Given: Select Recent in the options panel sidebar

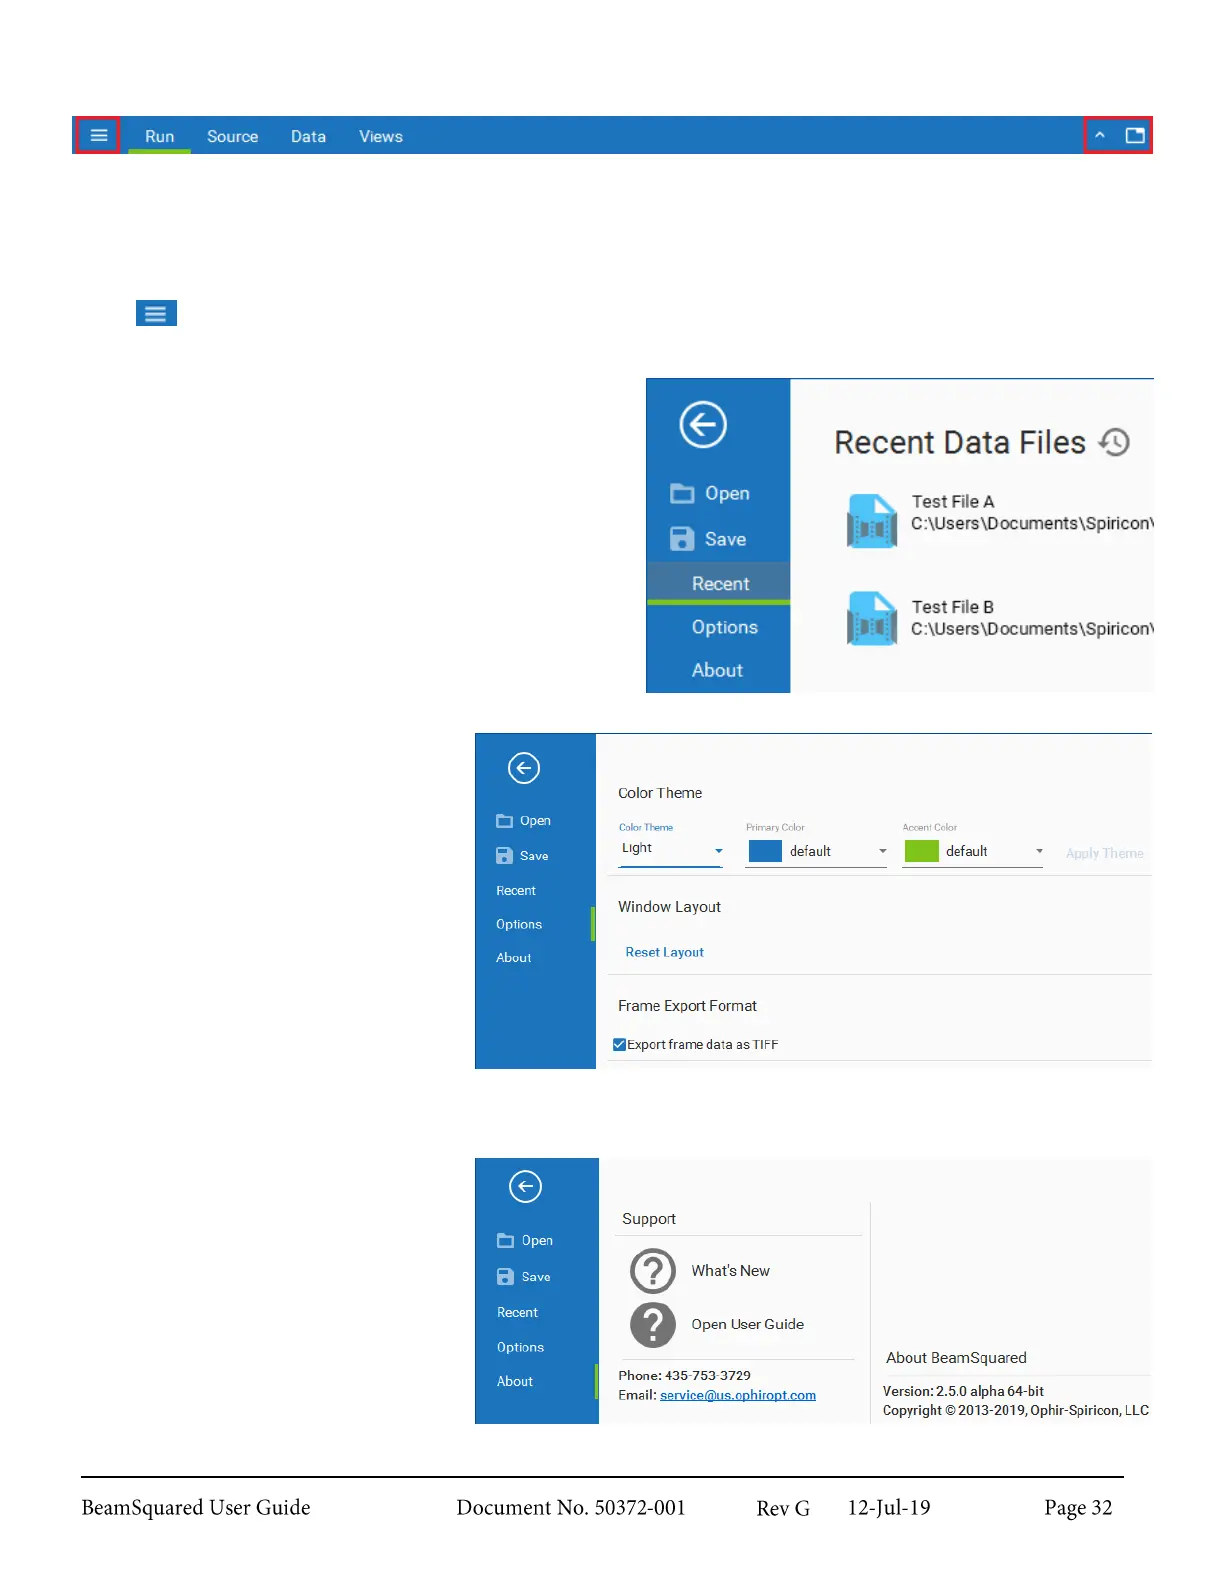Looking at the screenshot, I should click(516, 890).
